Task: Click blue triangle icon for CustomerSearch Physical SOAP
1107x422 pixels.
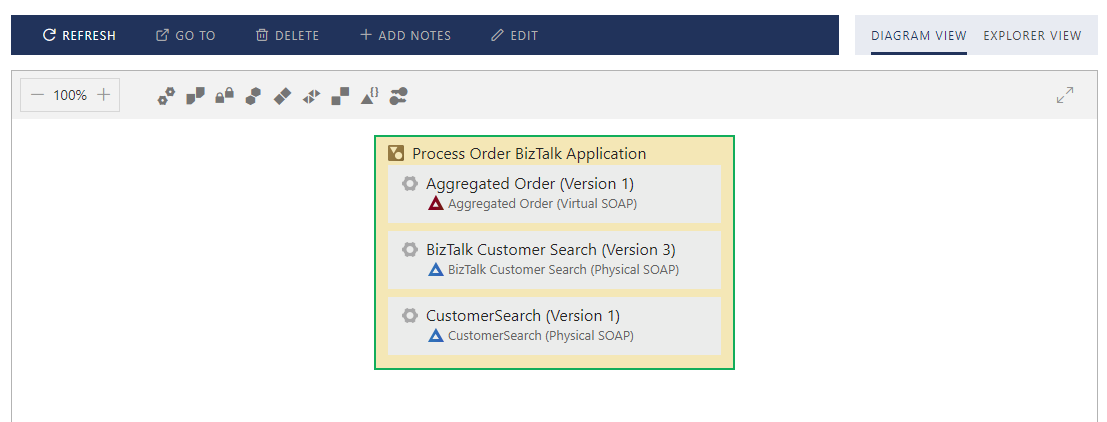Action: (436, 335)
